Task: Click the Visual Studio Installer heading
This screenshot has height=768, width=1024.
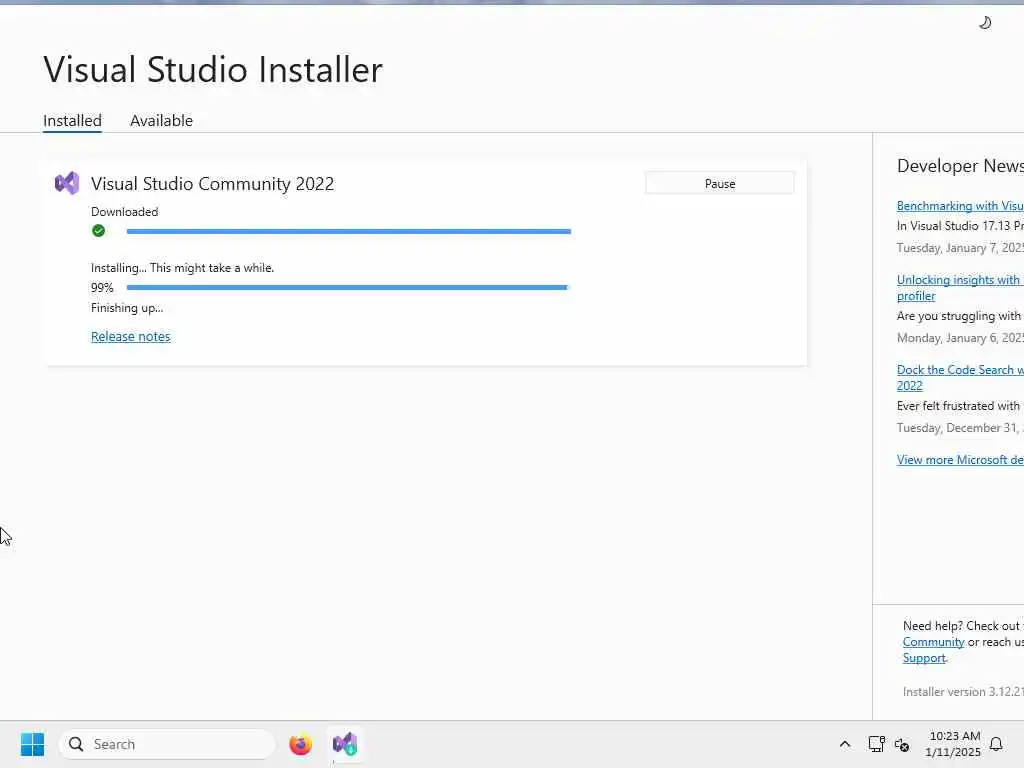Action: tap(213, 69)
